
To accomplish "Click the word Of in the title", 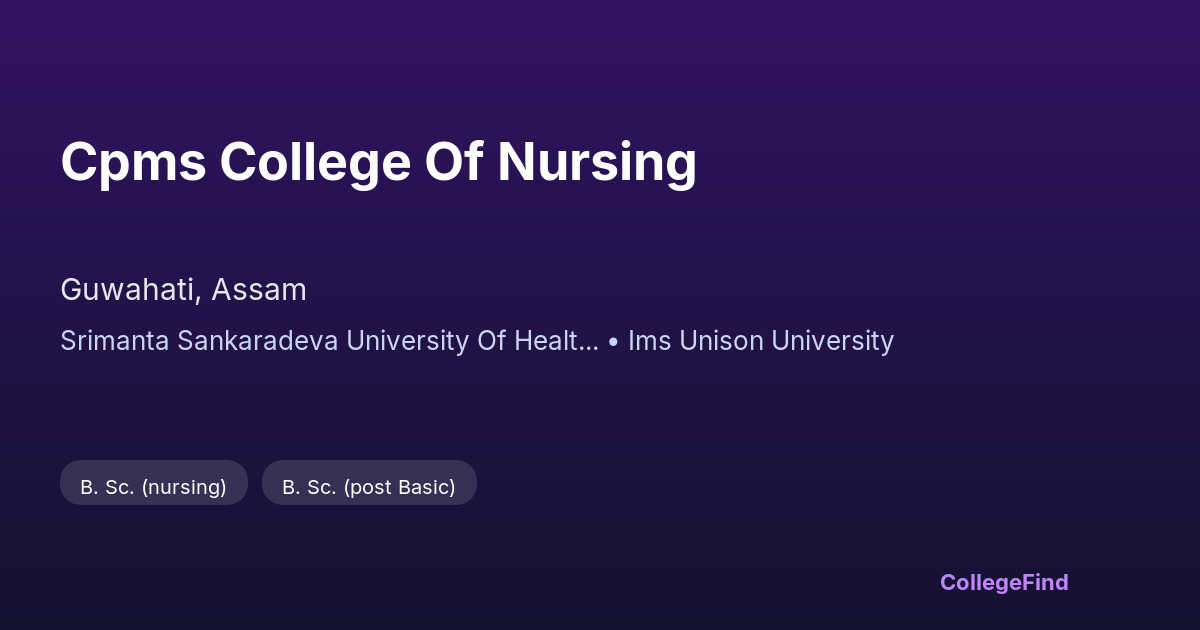I will pyautogui.click(x=453, y=162).
